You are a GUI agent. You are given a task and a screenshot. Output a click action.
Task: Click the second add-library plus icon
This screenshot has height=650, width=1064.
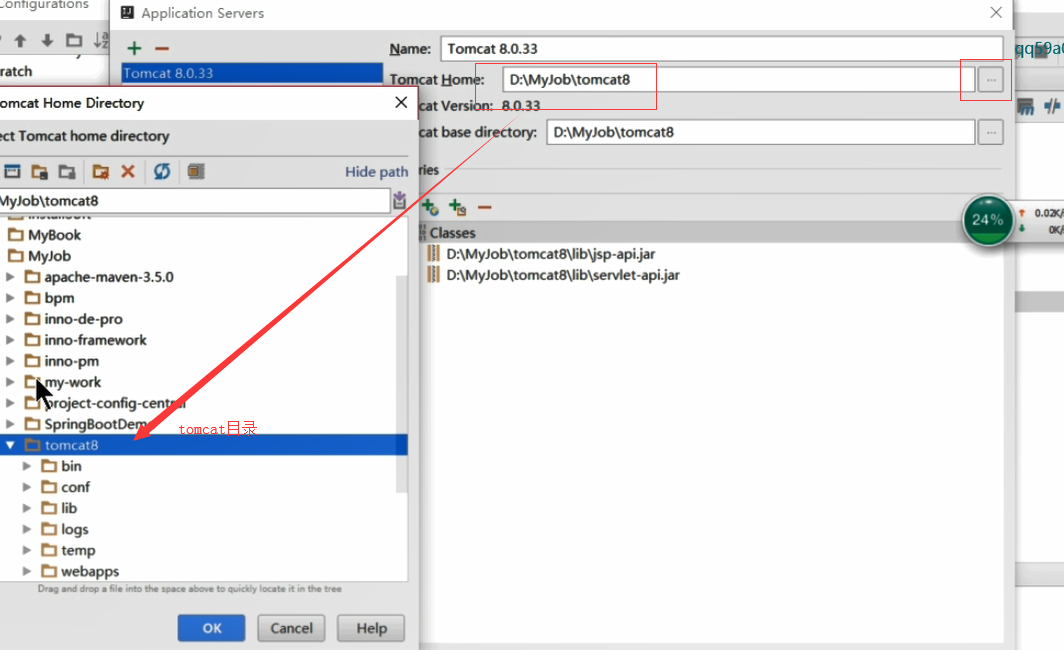tap(457, 207)
